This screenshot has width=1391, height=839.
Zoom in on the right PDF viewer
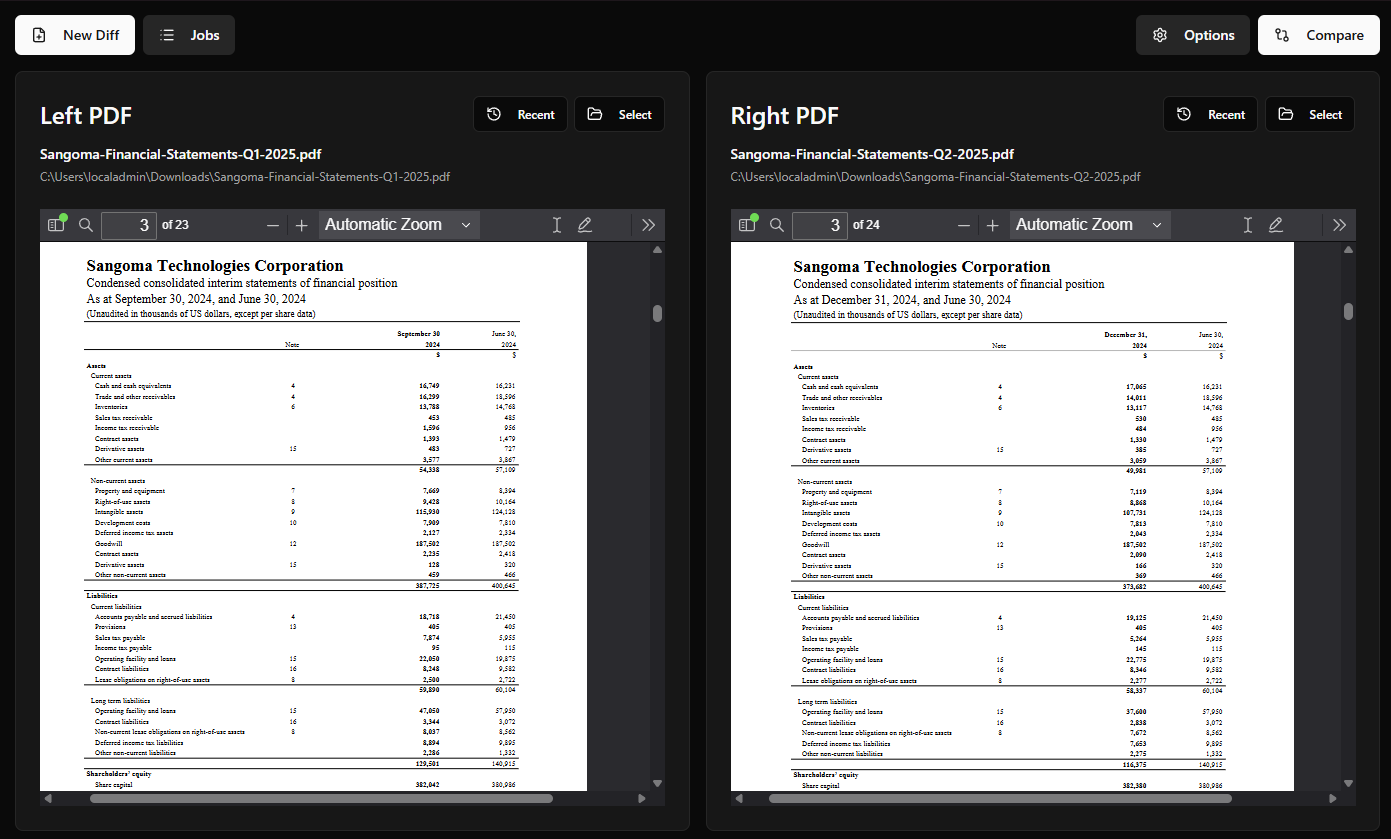(992, 225)
